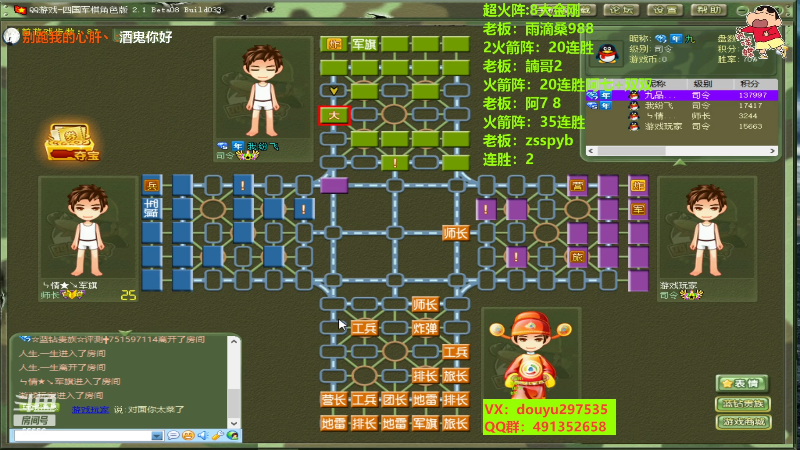The height and width of the screenshot is (450, 800).
Task: Select the purple 旅 piece
Action: point(577,257)
